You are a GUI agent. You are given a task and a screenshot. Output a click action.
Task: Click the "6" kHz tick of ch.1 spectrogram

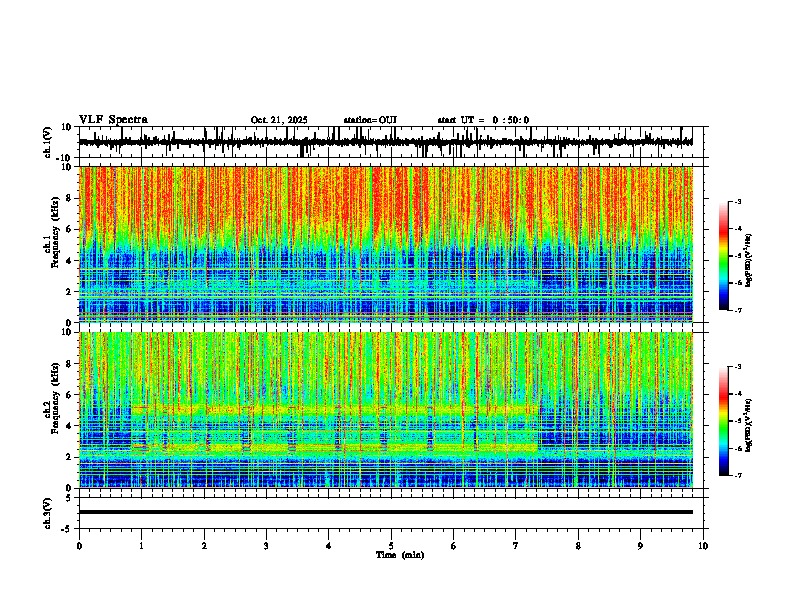click(x=70, y=229)
